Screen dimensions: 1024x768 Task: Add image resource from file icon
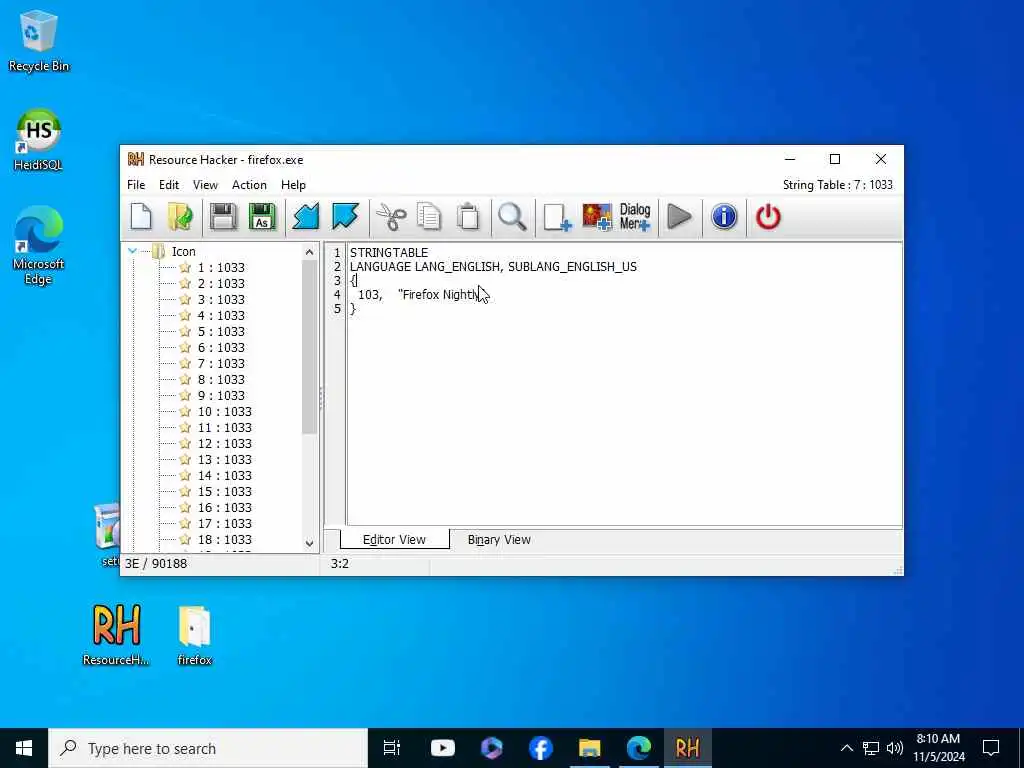click(x=597, y=217)
